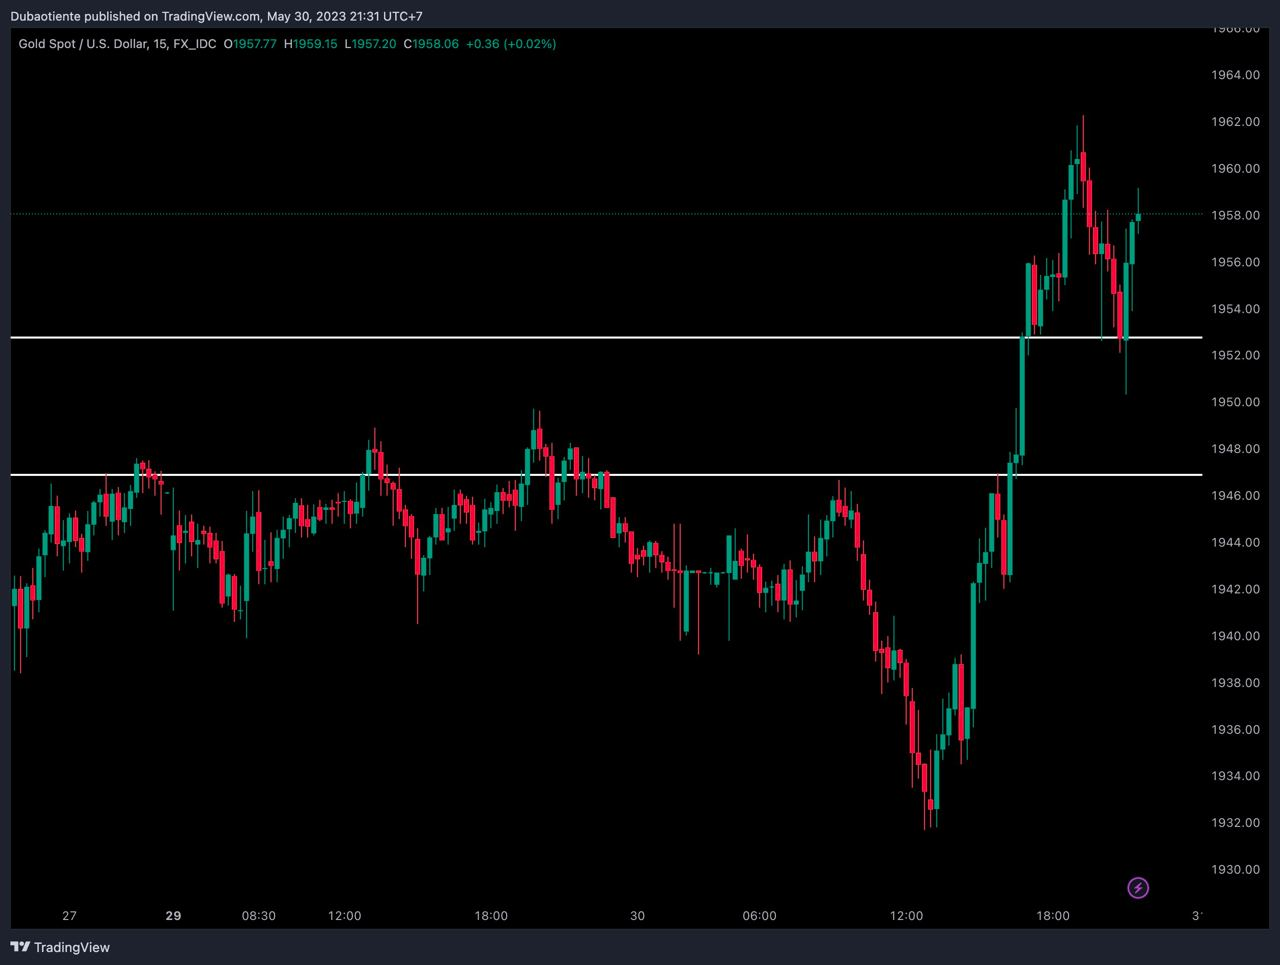Click the +0.36 (+0.02%) change label
Screen dimensions: 1280x965
tap(511, 44)
